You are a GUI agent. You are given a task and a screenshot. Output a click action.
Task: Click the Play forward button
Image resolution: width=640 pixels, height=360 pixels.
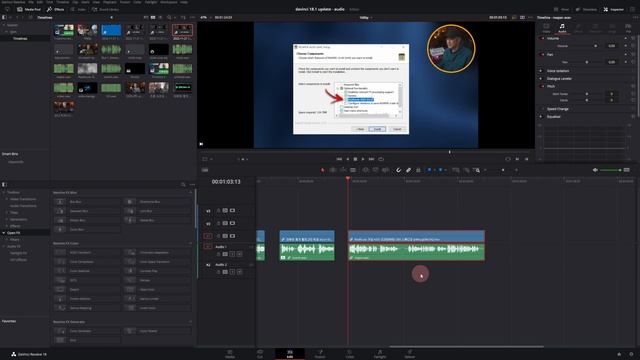[362, 159]
